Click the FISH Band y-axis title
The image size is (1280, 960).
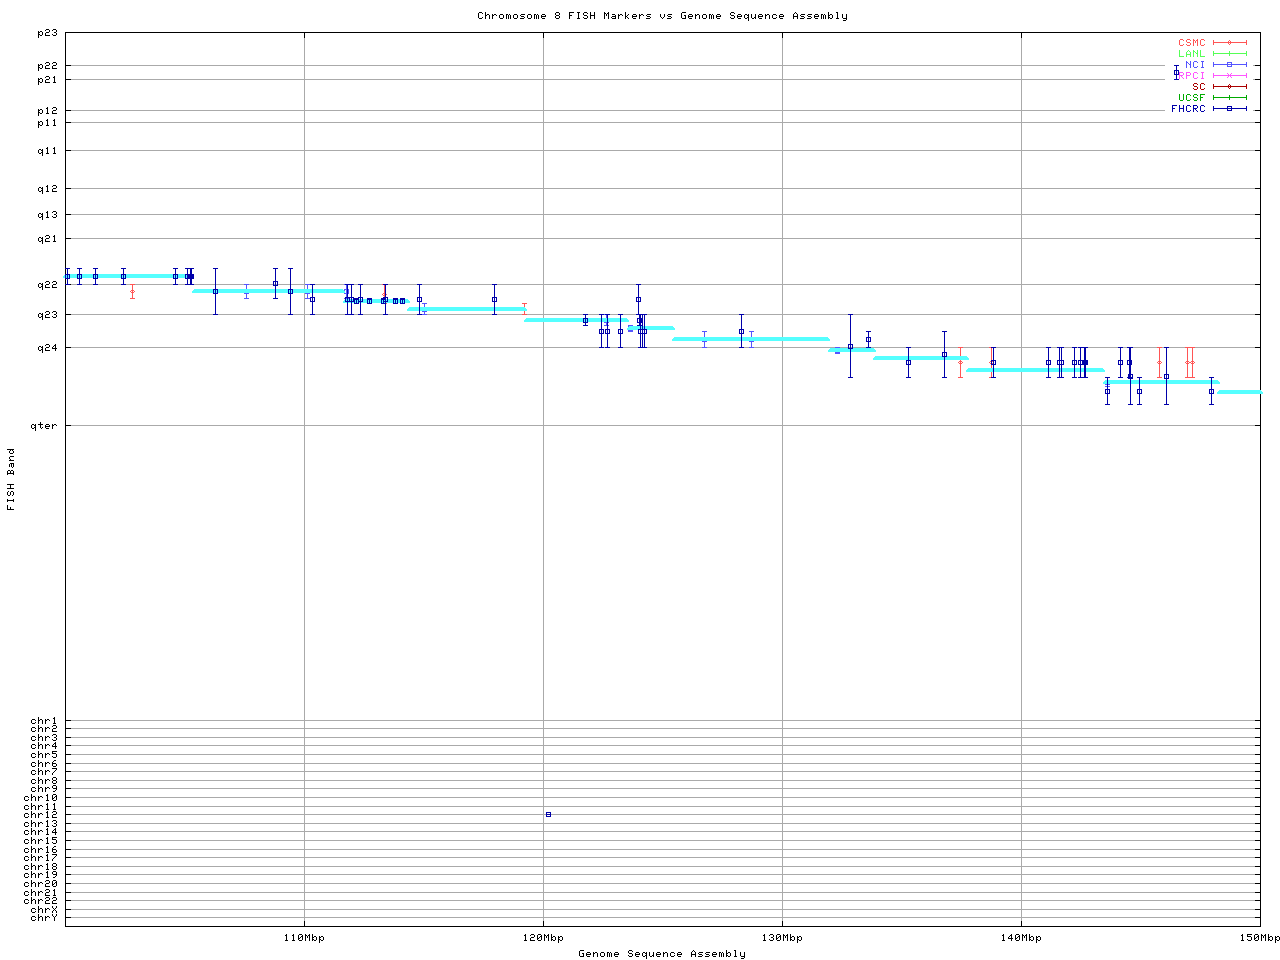click(x=11, y=479)
